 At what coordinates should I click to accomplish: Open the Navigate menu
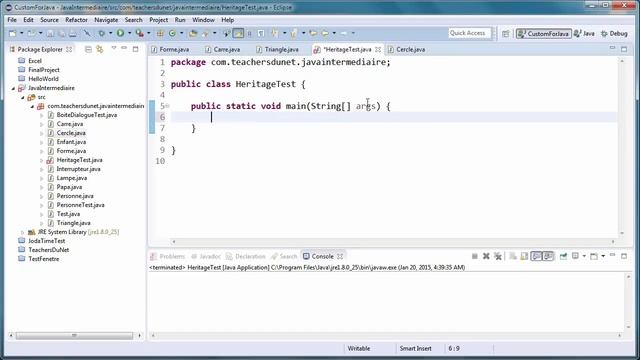click(106, 20)
